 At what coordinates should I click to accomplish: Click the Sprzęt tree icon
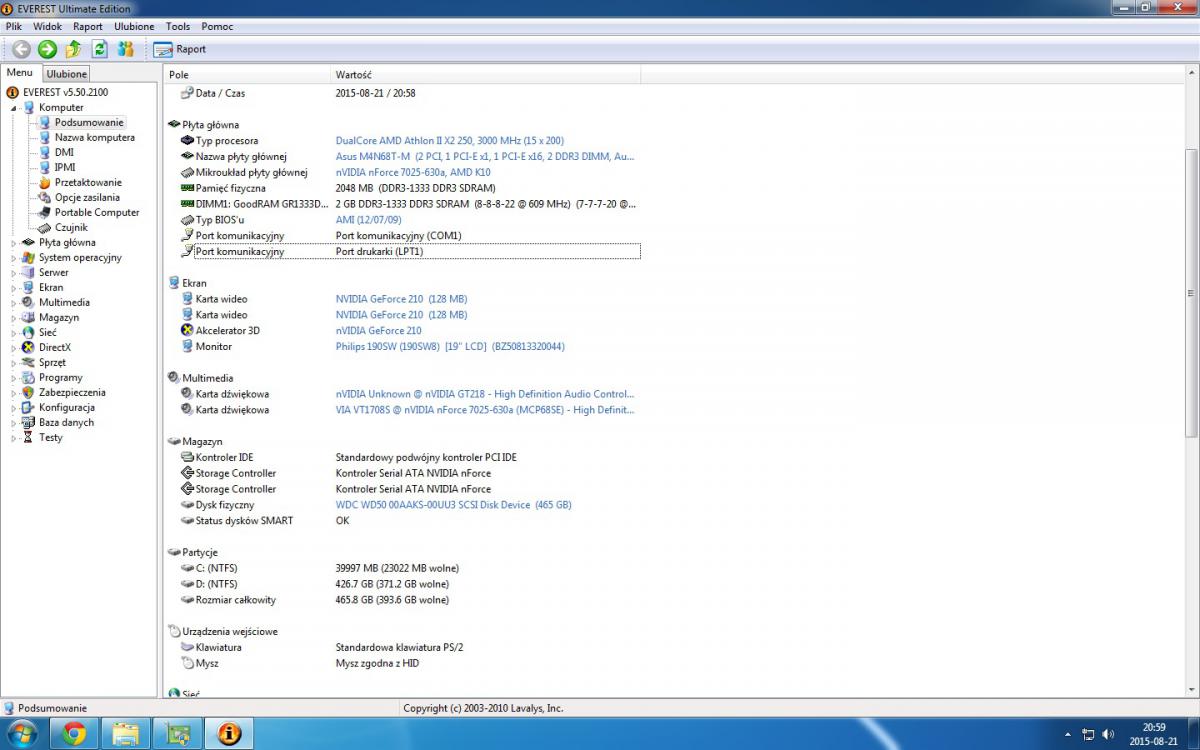click(x=28, y=362)
